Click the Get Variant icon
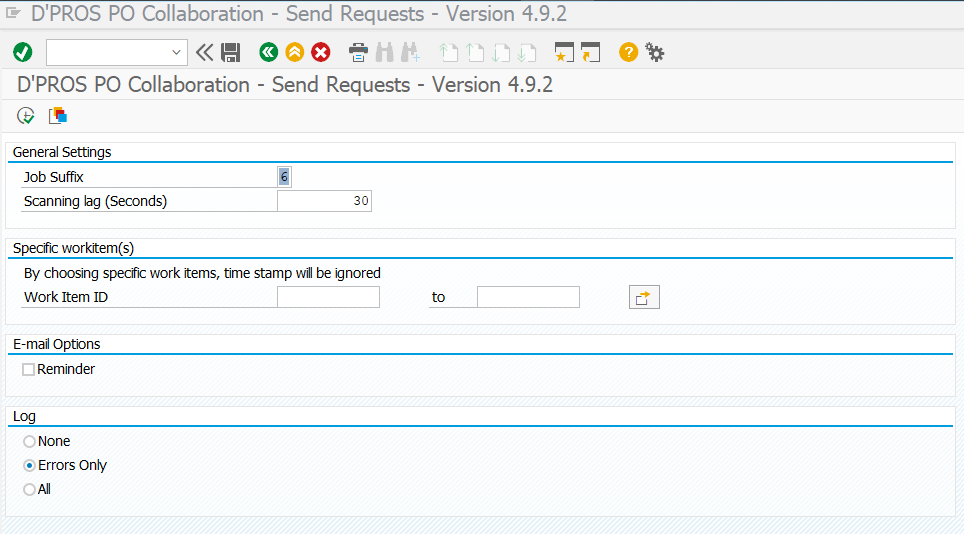This screenshot has width=964, height=534. (x=58, y=116)
